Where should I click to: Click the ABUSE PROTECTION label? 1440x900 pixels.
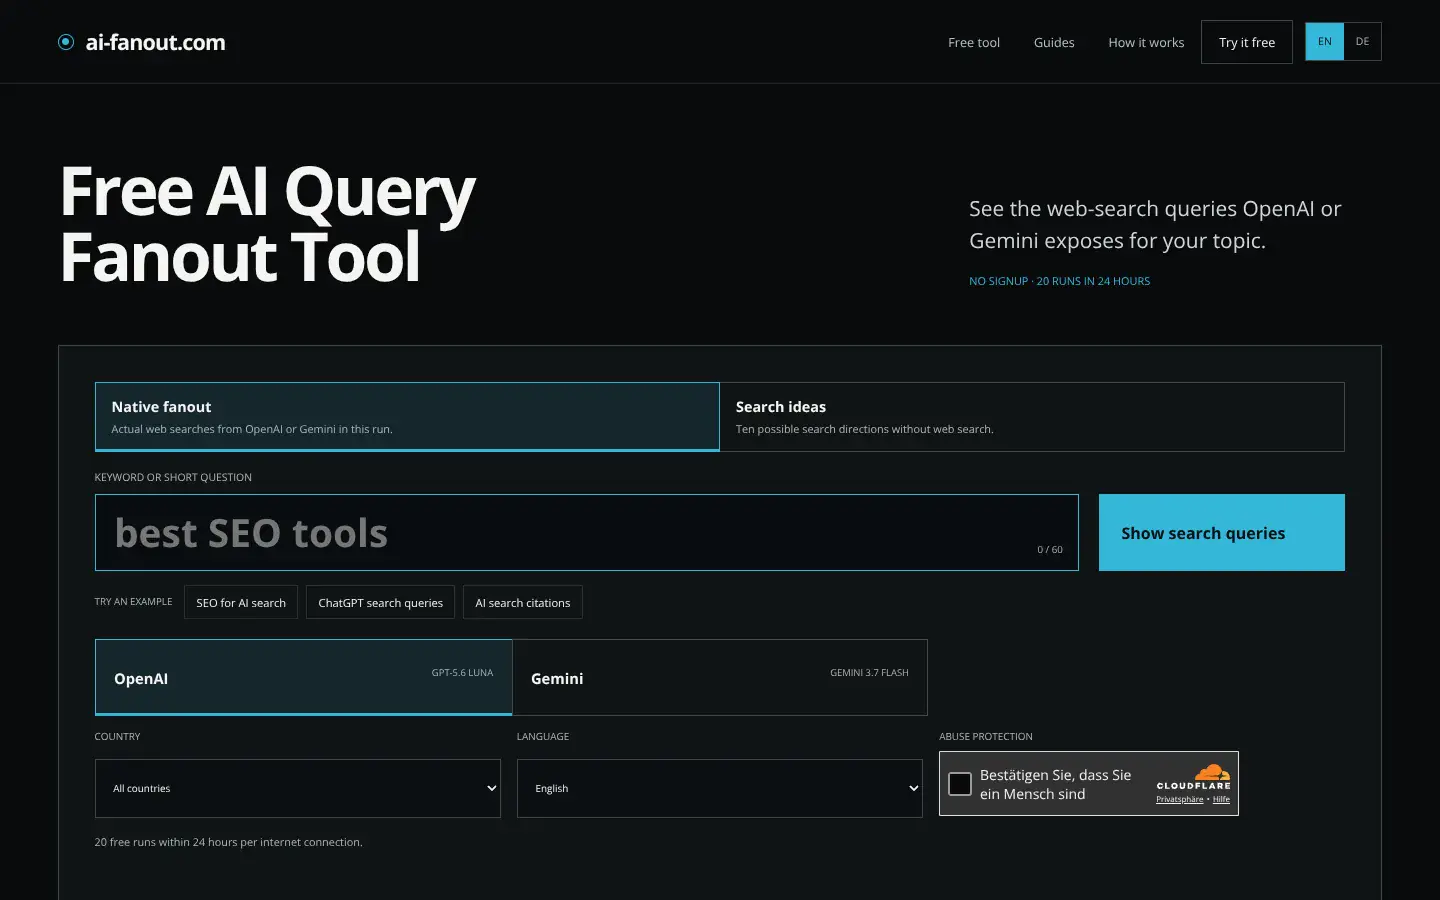tap(986, 737)
